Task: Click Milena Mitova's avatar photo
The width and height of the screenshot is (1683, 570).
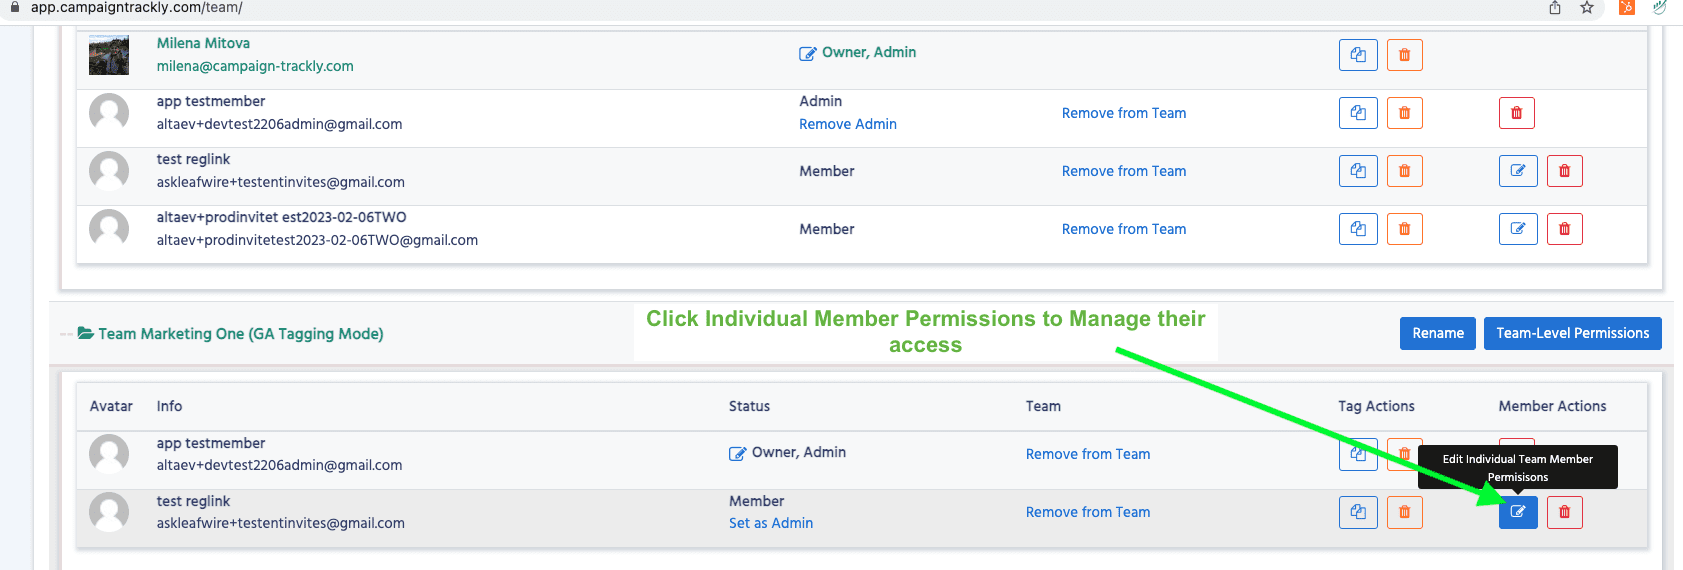Action: pos(109,55)
